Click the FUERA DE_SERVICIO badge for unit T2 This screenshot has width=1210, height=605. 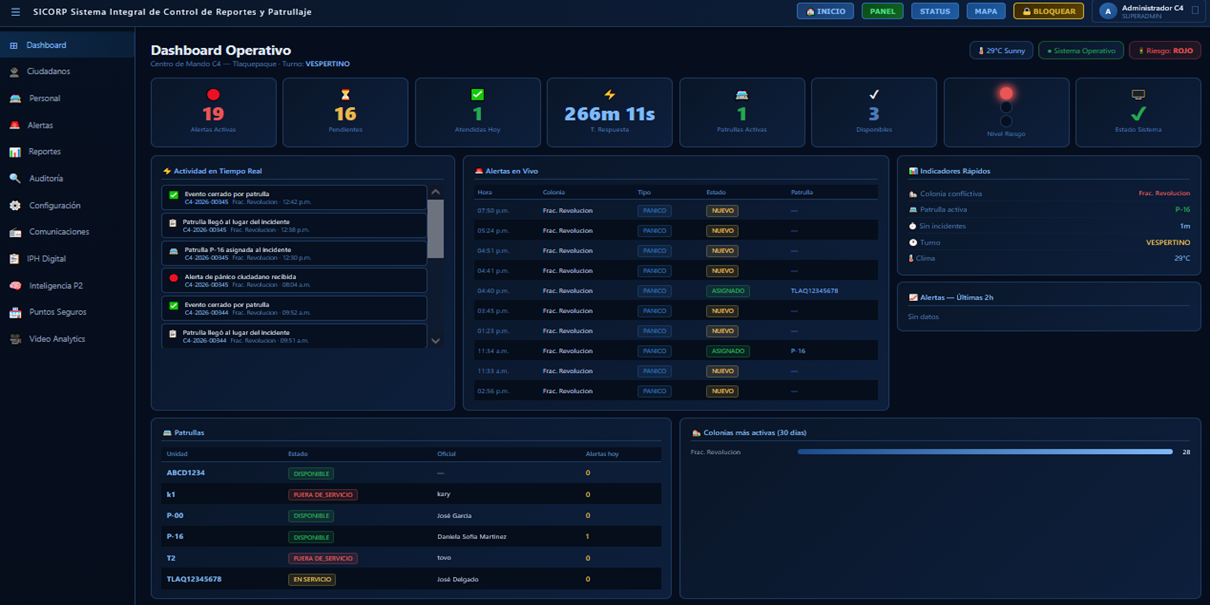coord(322,558)
